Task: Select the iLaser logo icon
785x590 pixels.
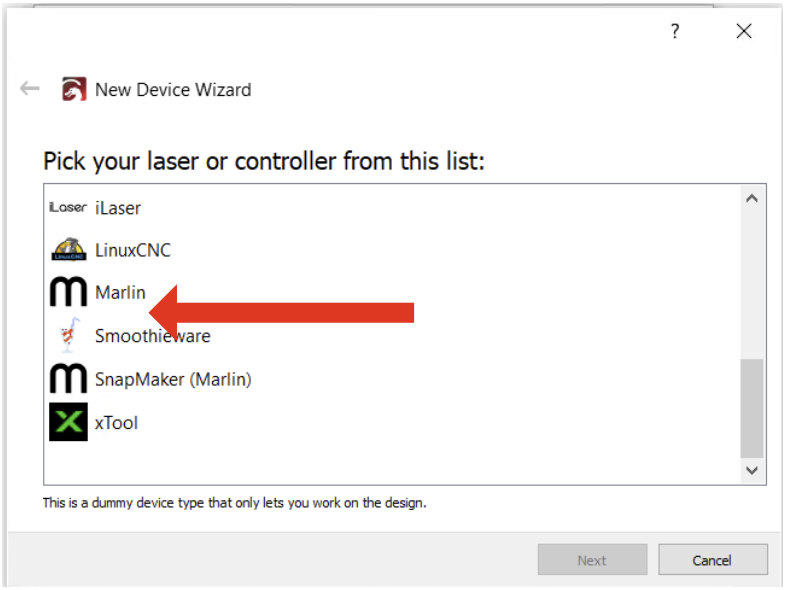Action: click(x=68, y=207)
